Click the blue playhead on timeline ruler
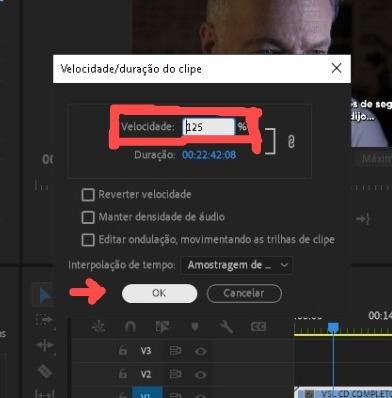The width and height of the screenshot is (392, 398). [333, 327]
